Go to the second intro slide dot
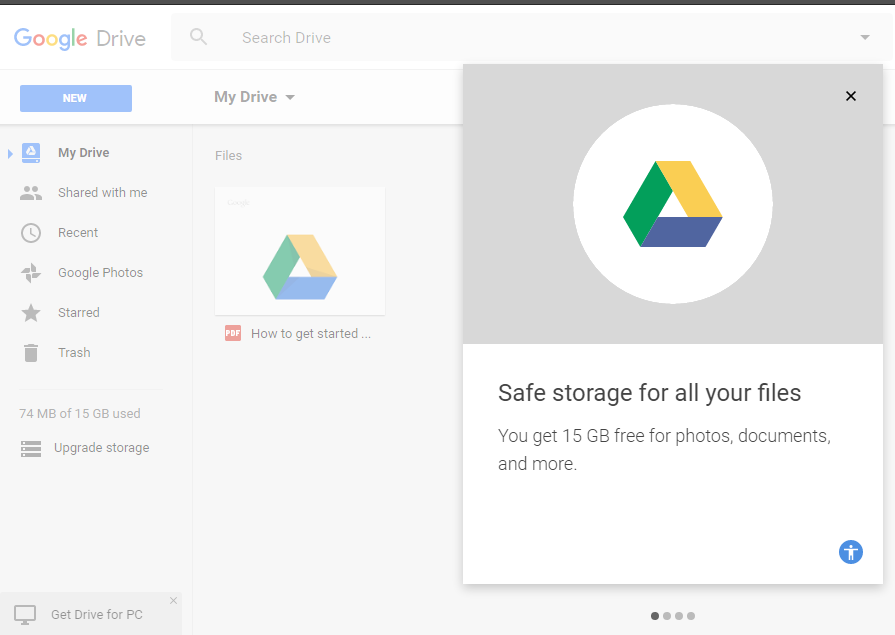Screen dimensions: 895x635 click(x=667, y=616)
